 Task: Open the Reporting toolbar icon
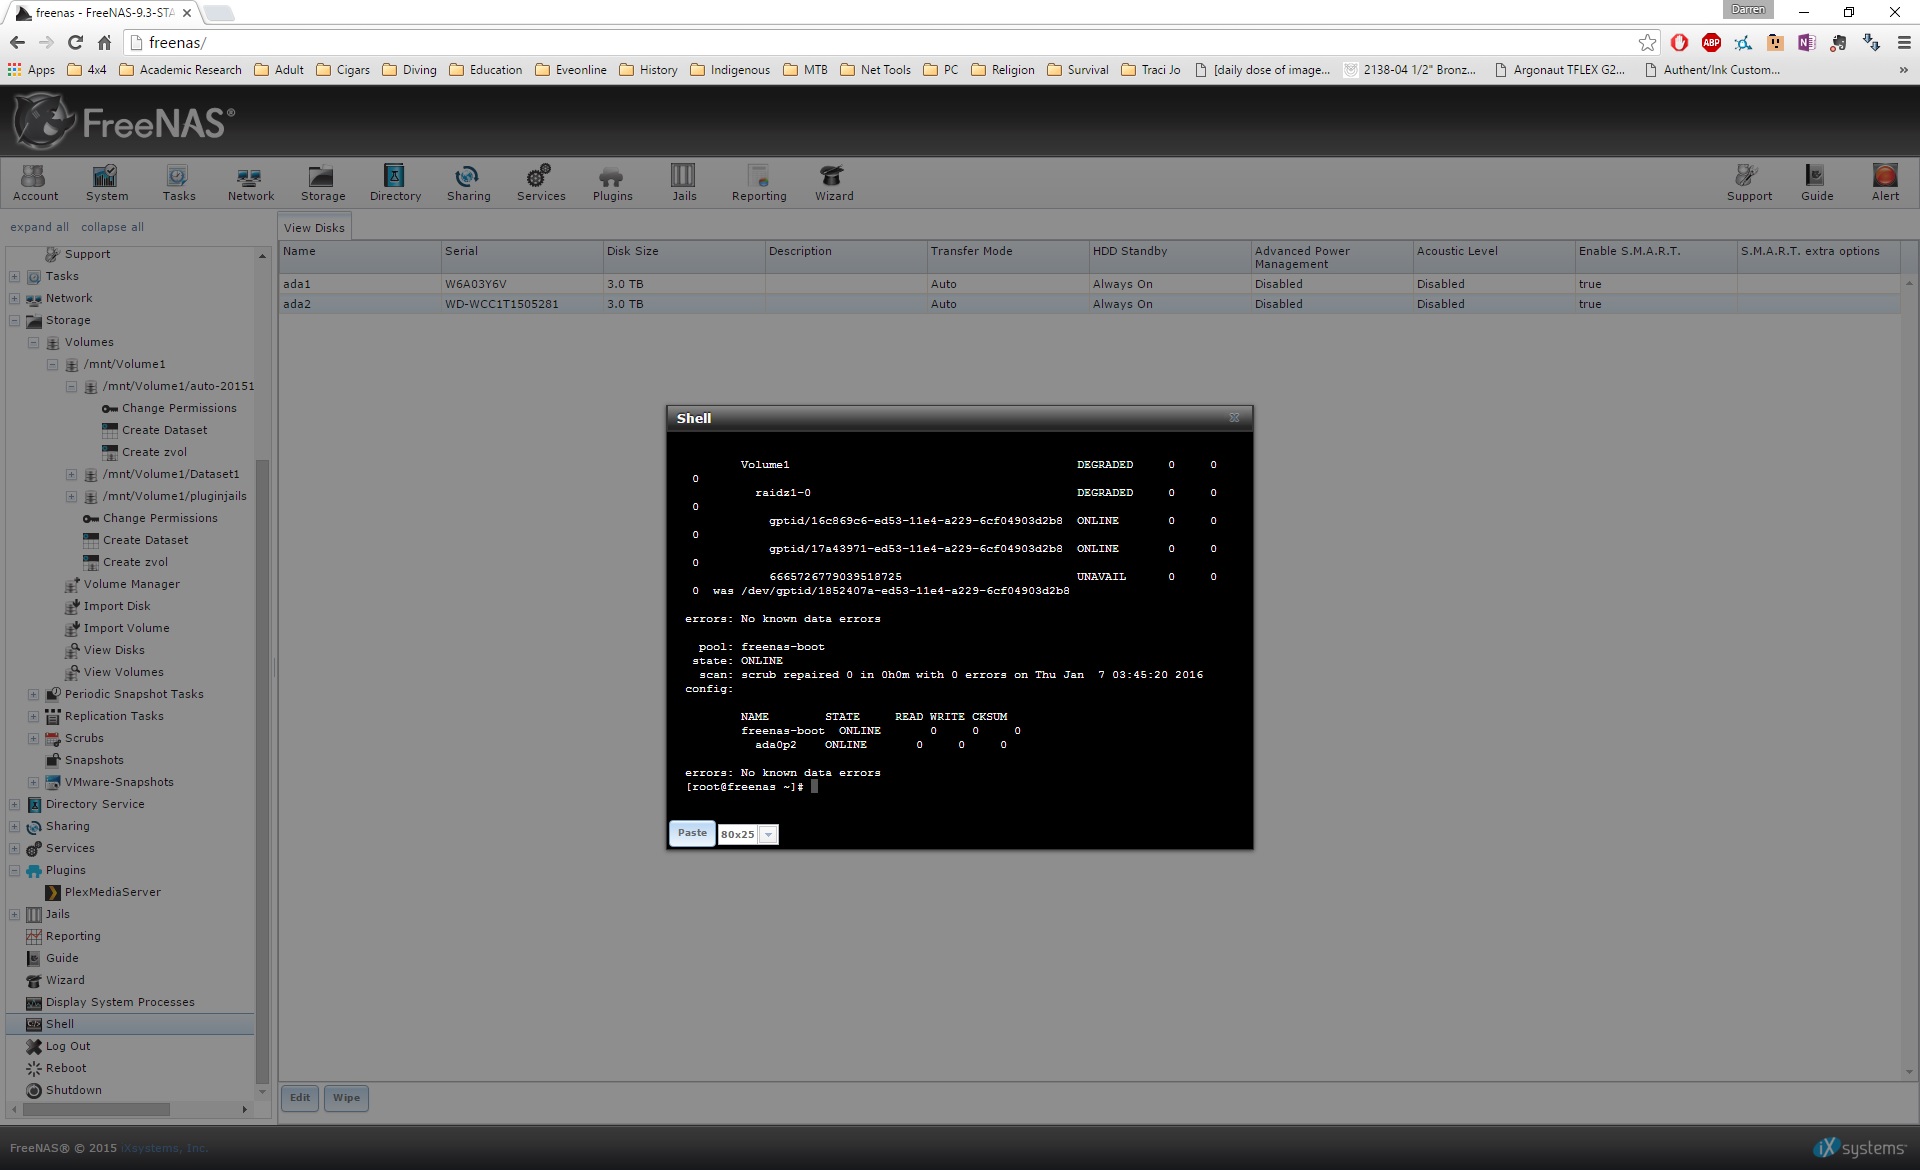(758, 183)
